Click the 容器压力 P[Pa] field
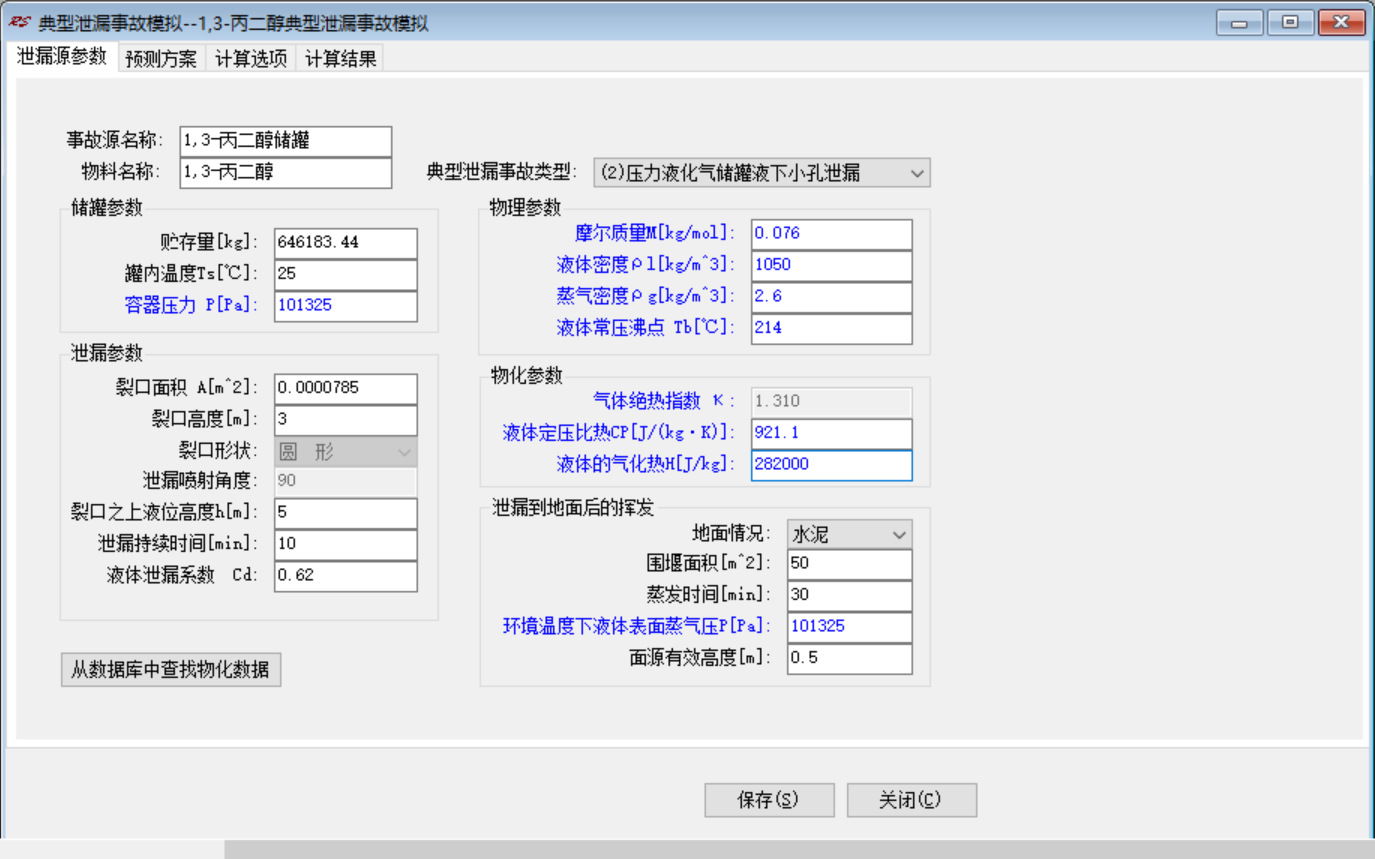The image size is (1375, 859). coord(346,306)
